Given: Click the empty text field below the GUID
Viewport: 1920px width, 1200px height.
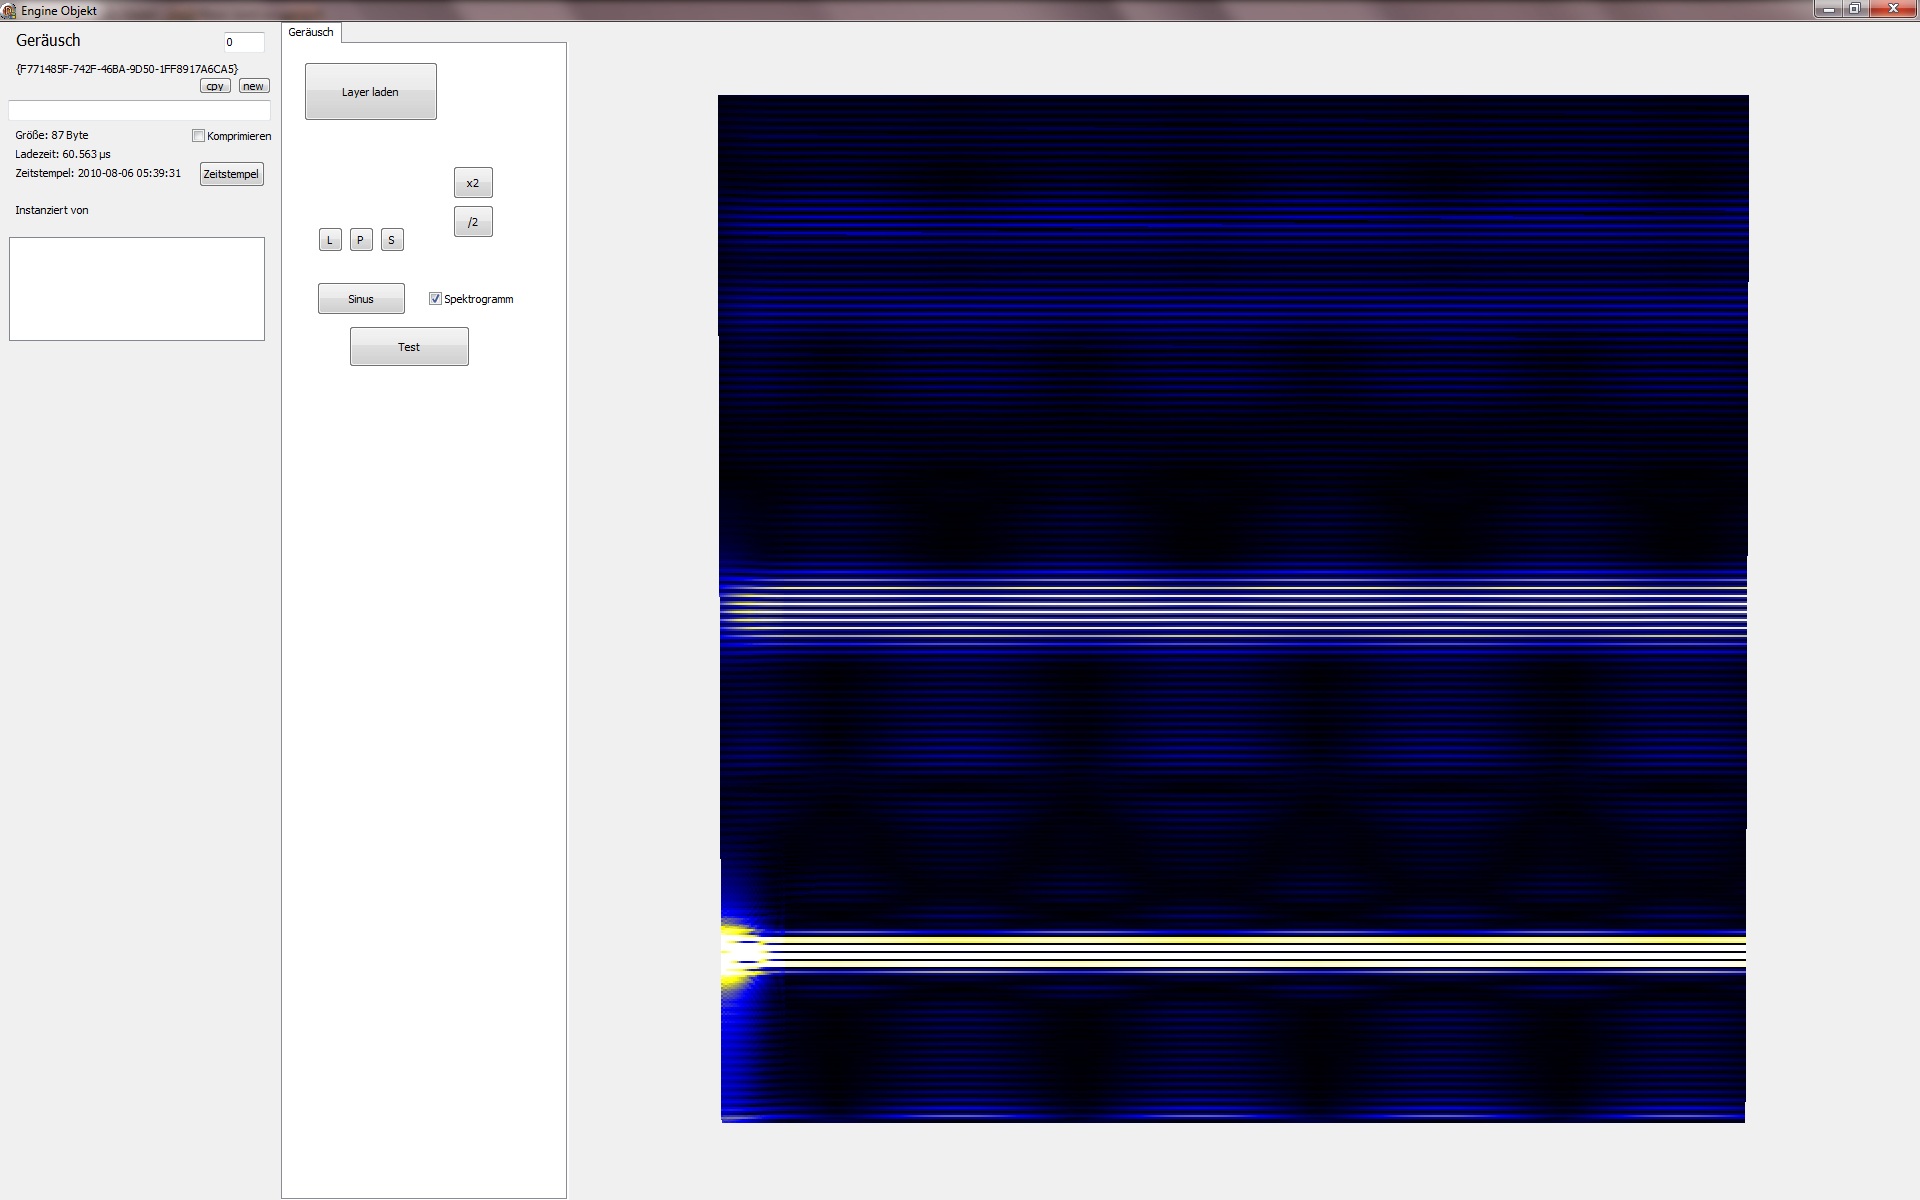Looking at the screenshot, I should click(139, 110).
